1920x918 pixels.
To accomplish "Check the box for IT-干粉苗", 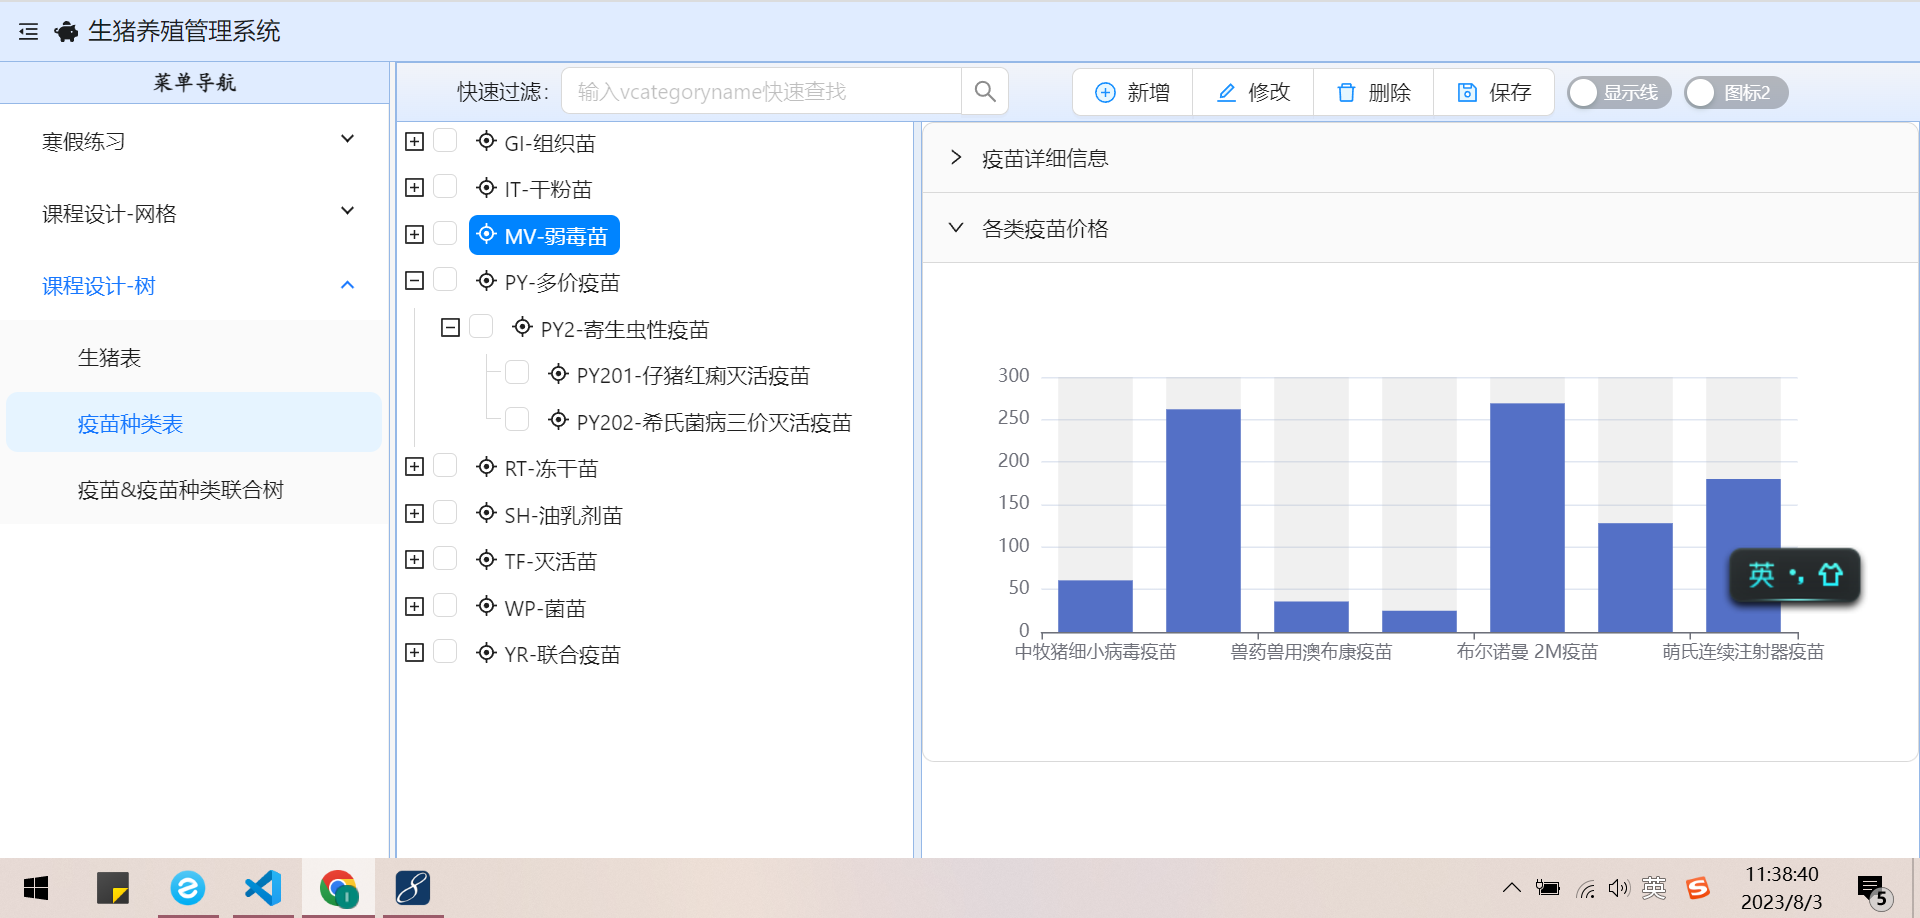I will 445,187.
